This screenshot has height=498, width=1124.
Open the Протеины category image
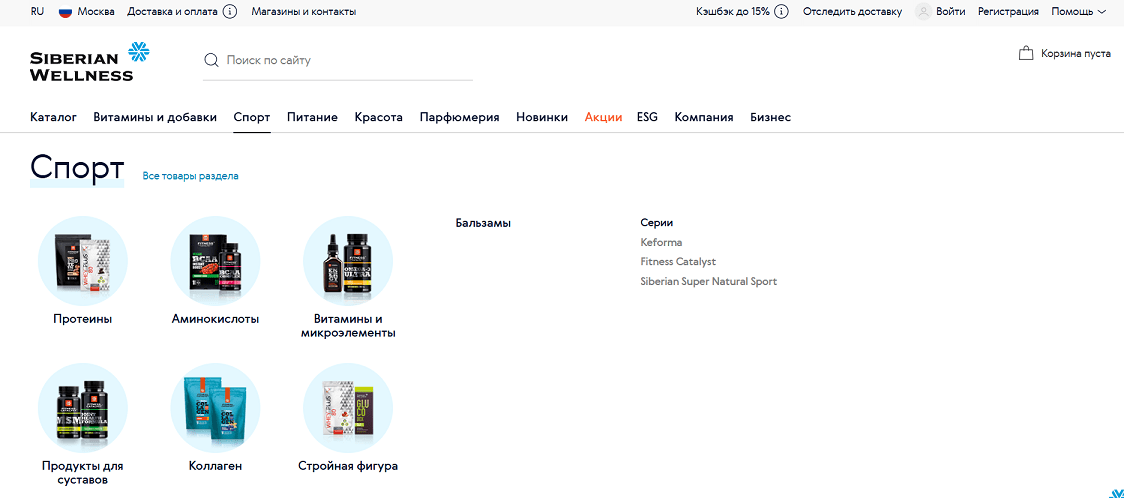pyautogui.click(x=82, y=261)
